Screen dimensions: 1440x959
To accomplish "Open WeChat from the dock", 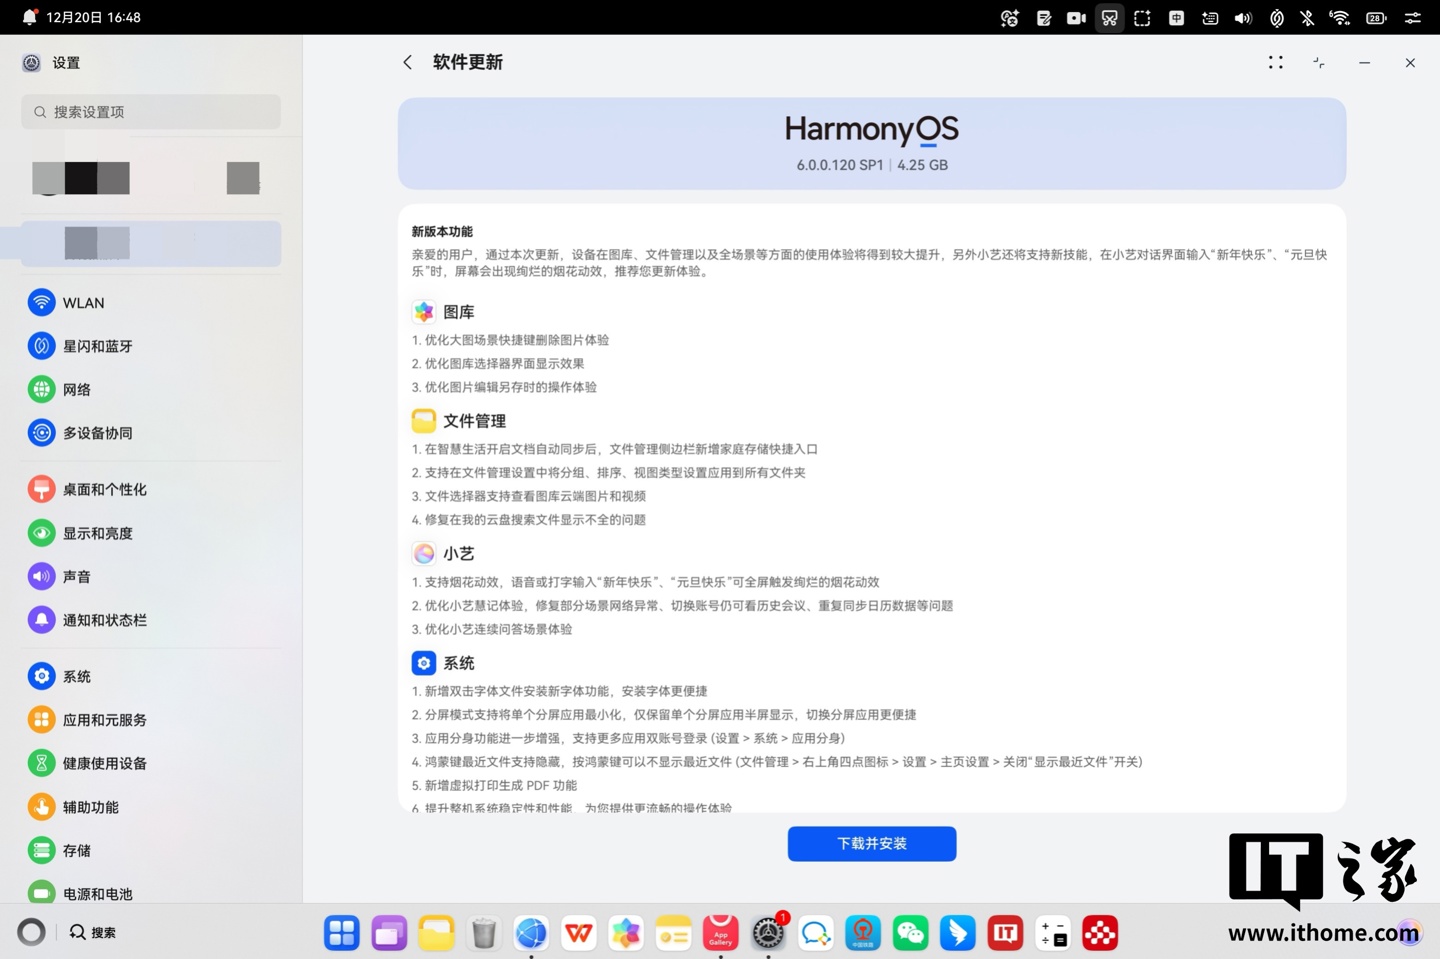I will (x=910, y=933).
